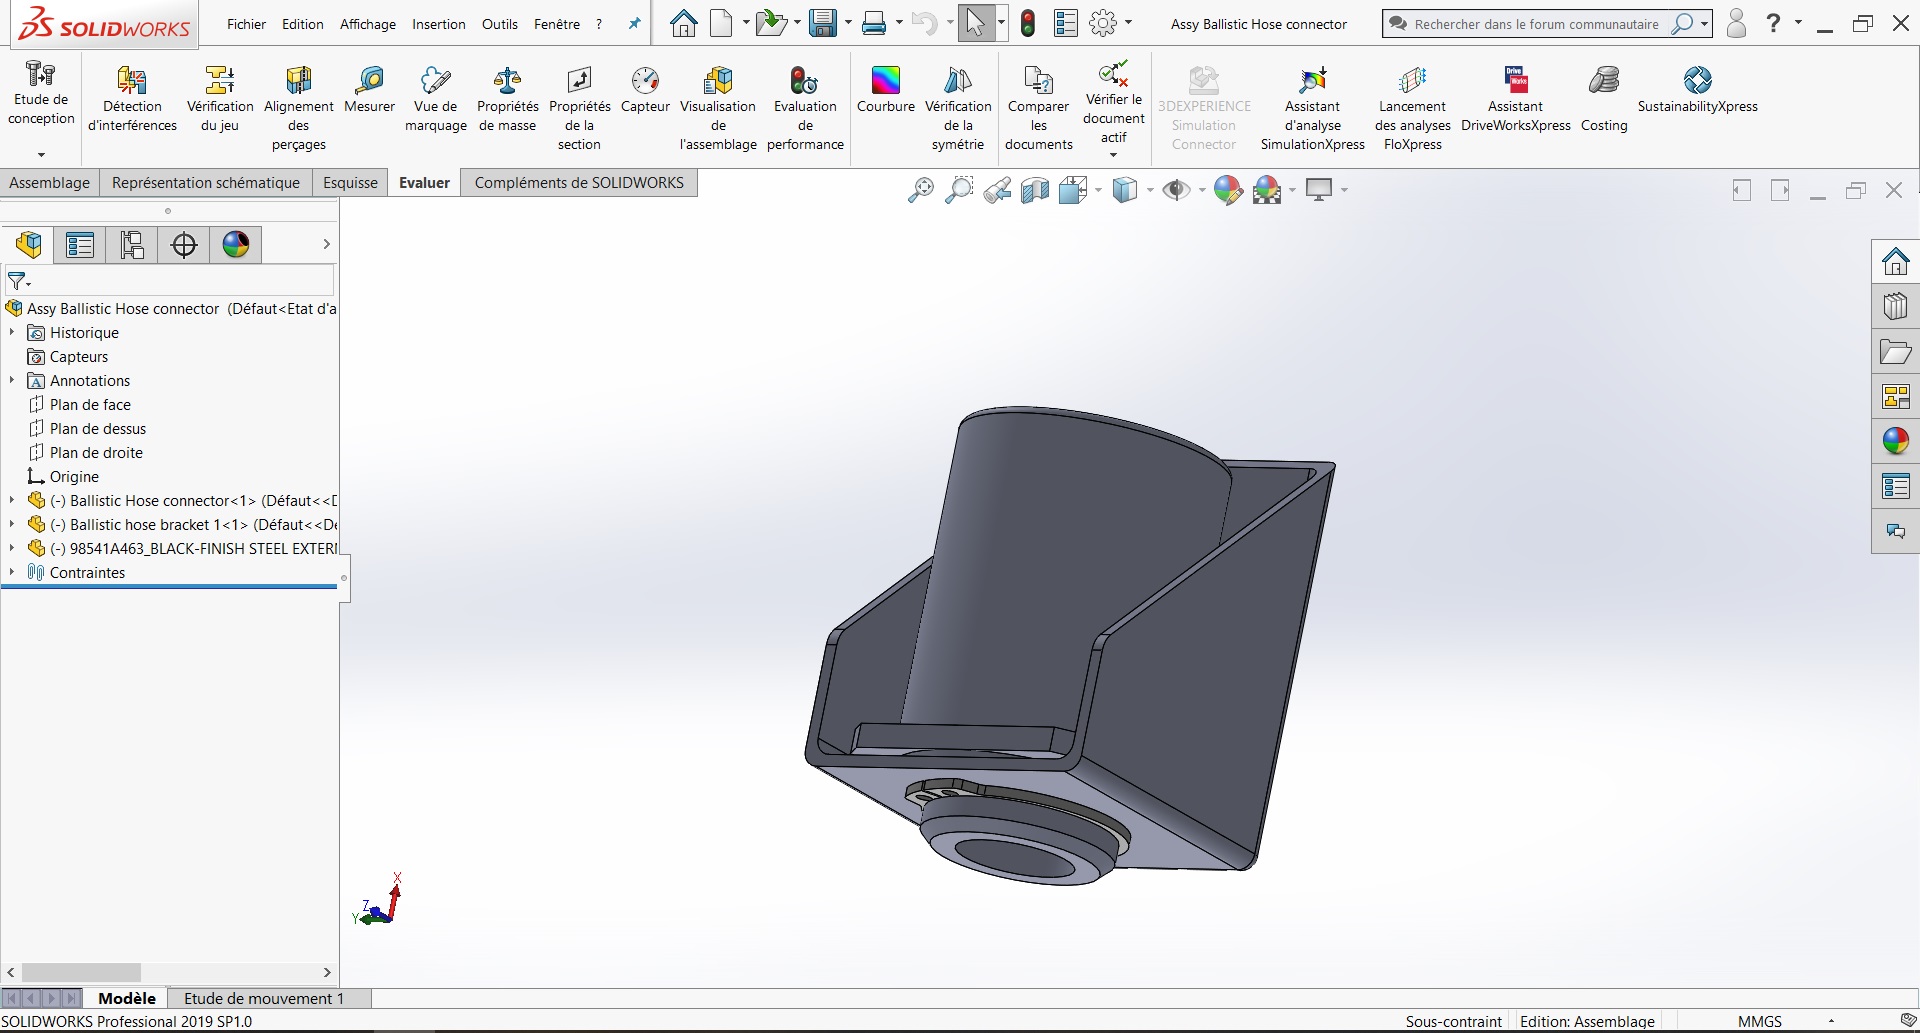Run Vérification de la symétrie
The image size is (1920, 1033).
[x=958, y=108]
